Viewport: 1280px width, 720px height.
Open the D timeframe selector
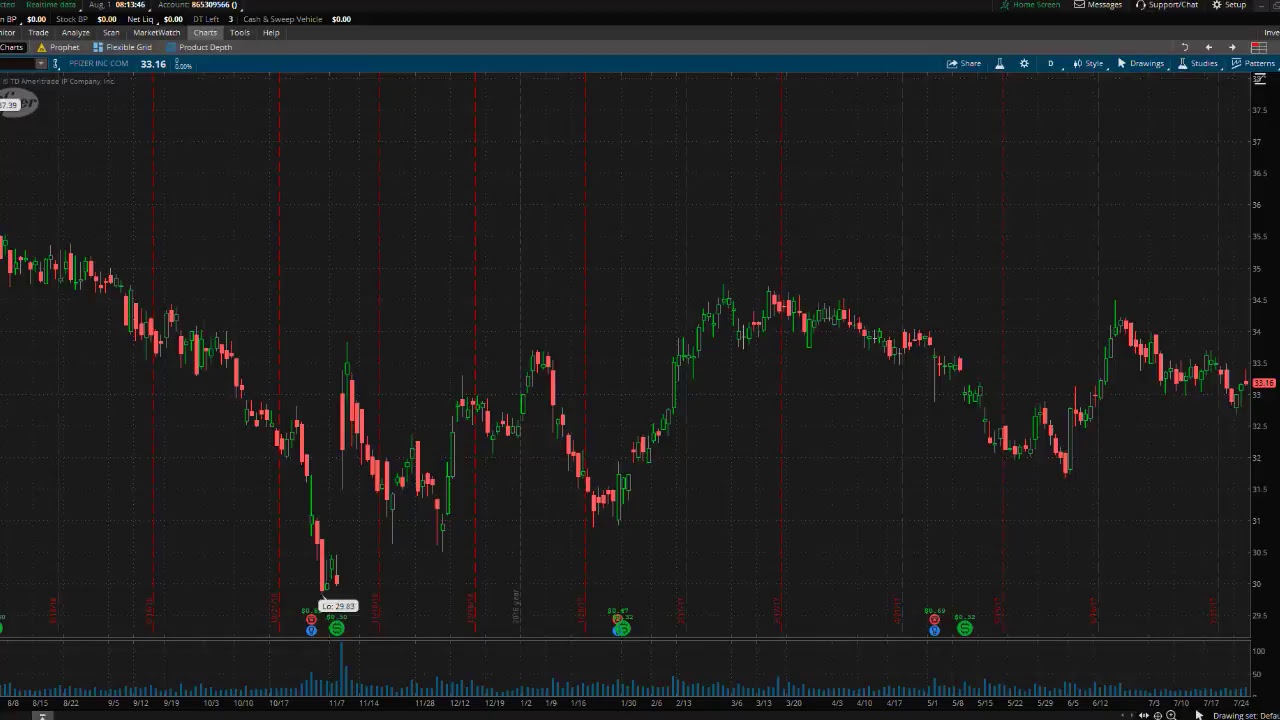(1050, 64)
